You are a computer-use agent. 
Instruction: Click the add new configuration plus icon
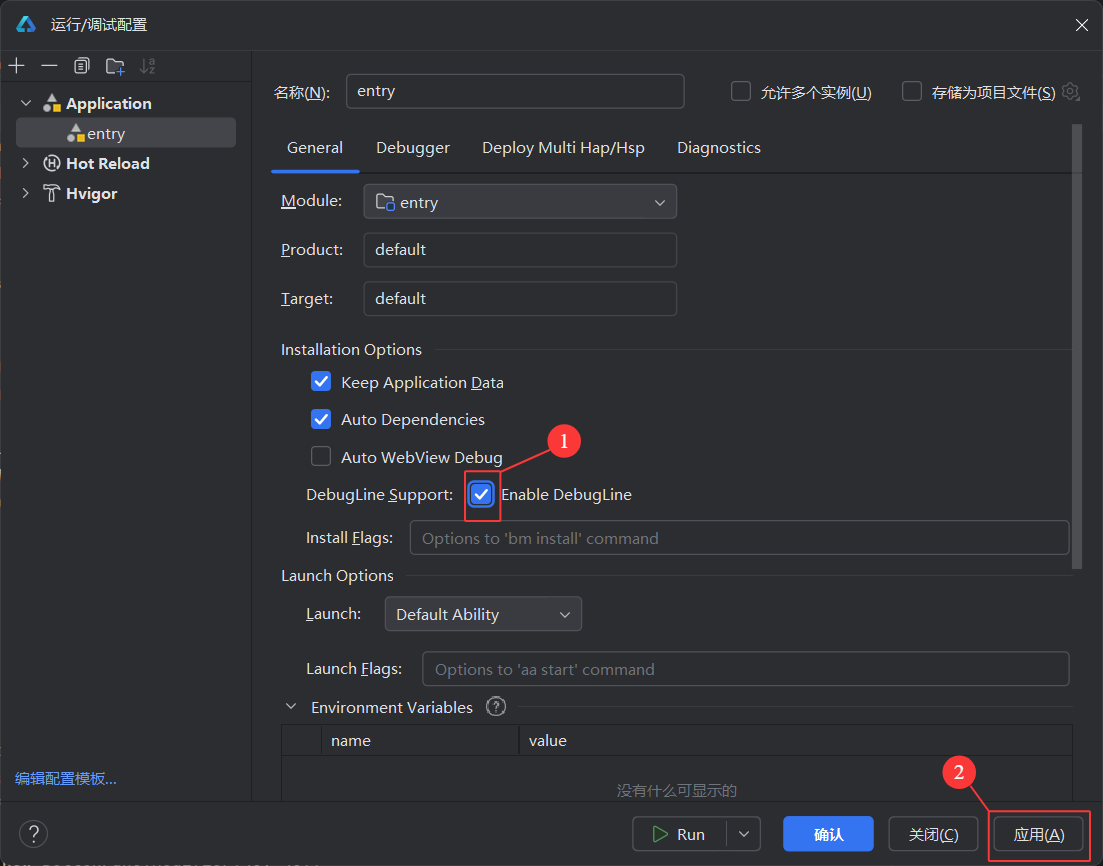[x=17, y=66]
